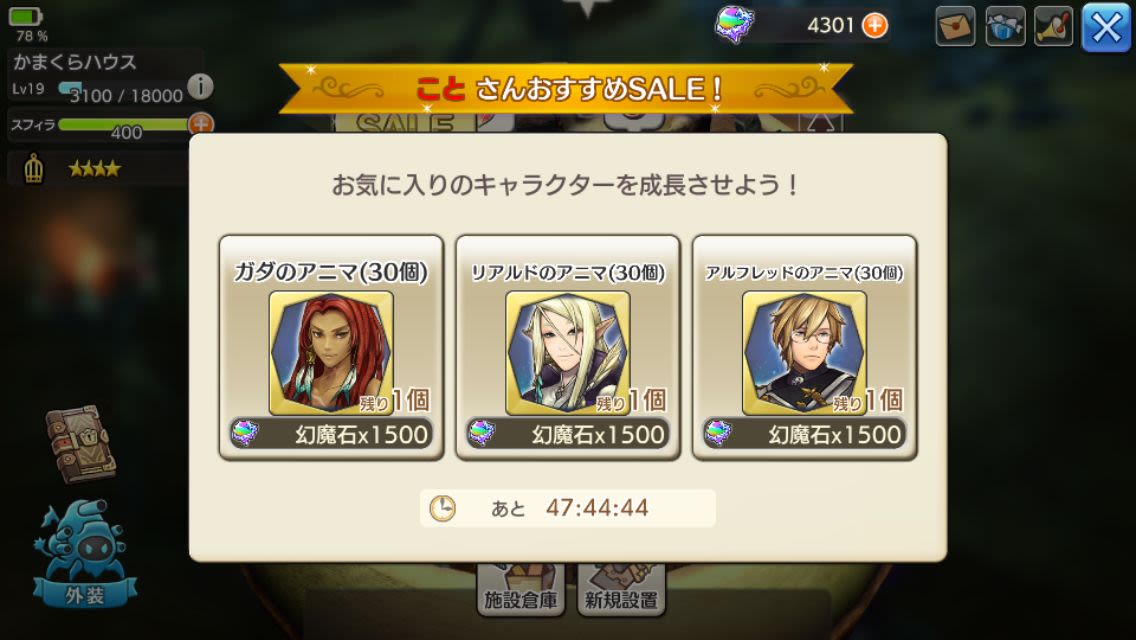Viewport: 1136px width, 640px height.
Task: Click the birdcage icon near stars
Action: tap(33, 169)
